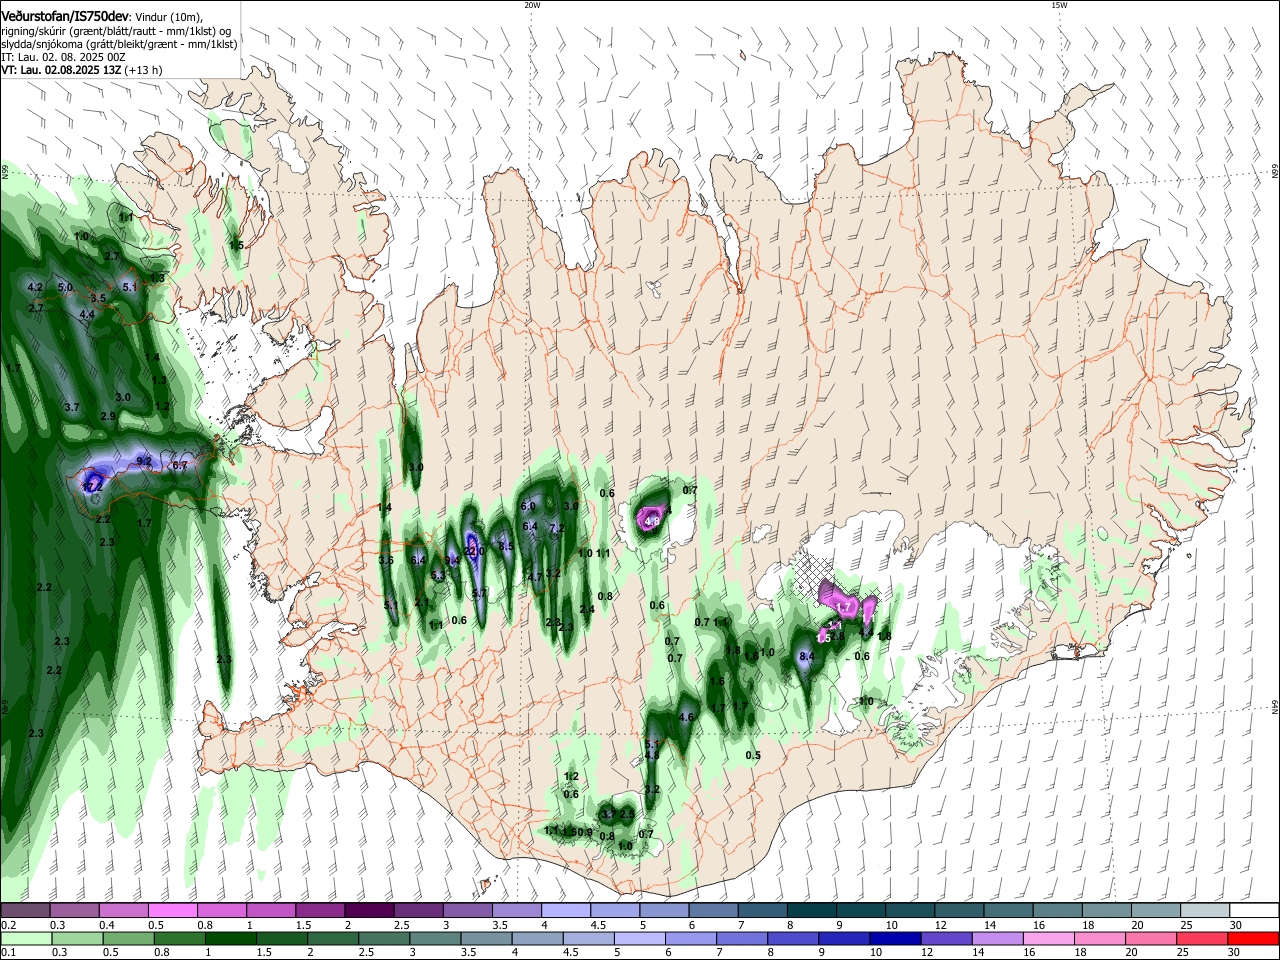Viewport: 1280px width, 960px height.
Task: Click the violet 12–14 rain legend swatch
Action: click(946, 939)
